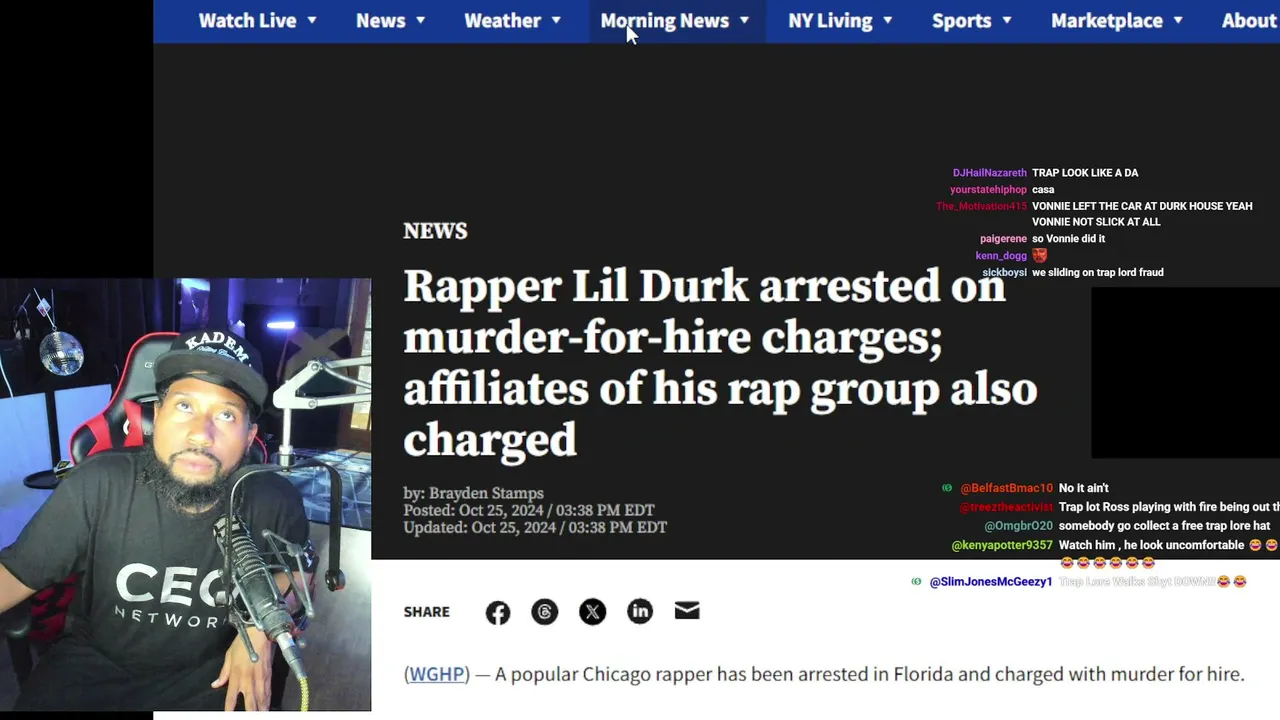Screen dimensions: 1280x720
Task: Open the News menu
Action: click(x=390, y=20)
